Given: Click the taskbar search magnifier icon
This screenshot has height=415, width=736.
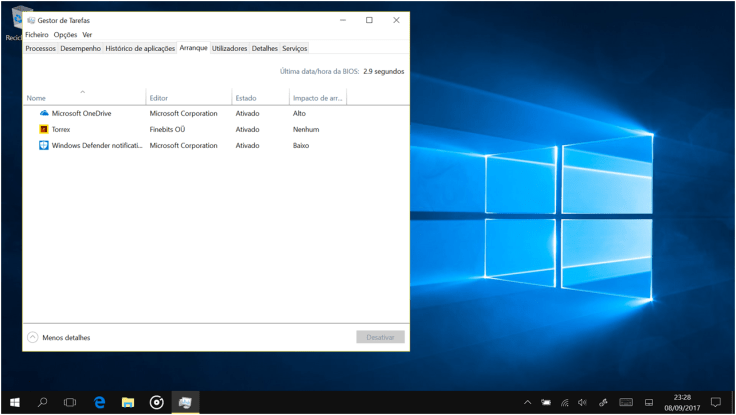Looking at the screenshot, I should [43, 402].
